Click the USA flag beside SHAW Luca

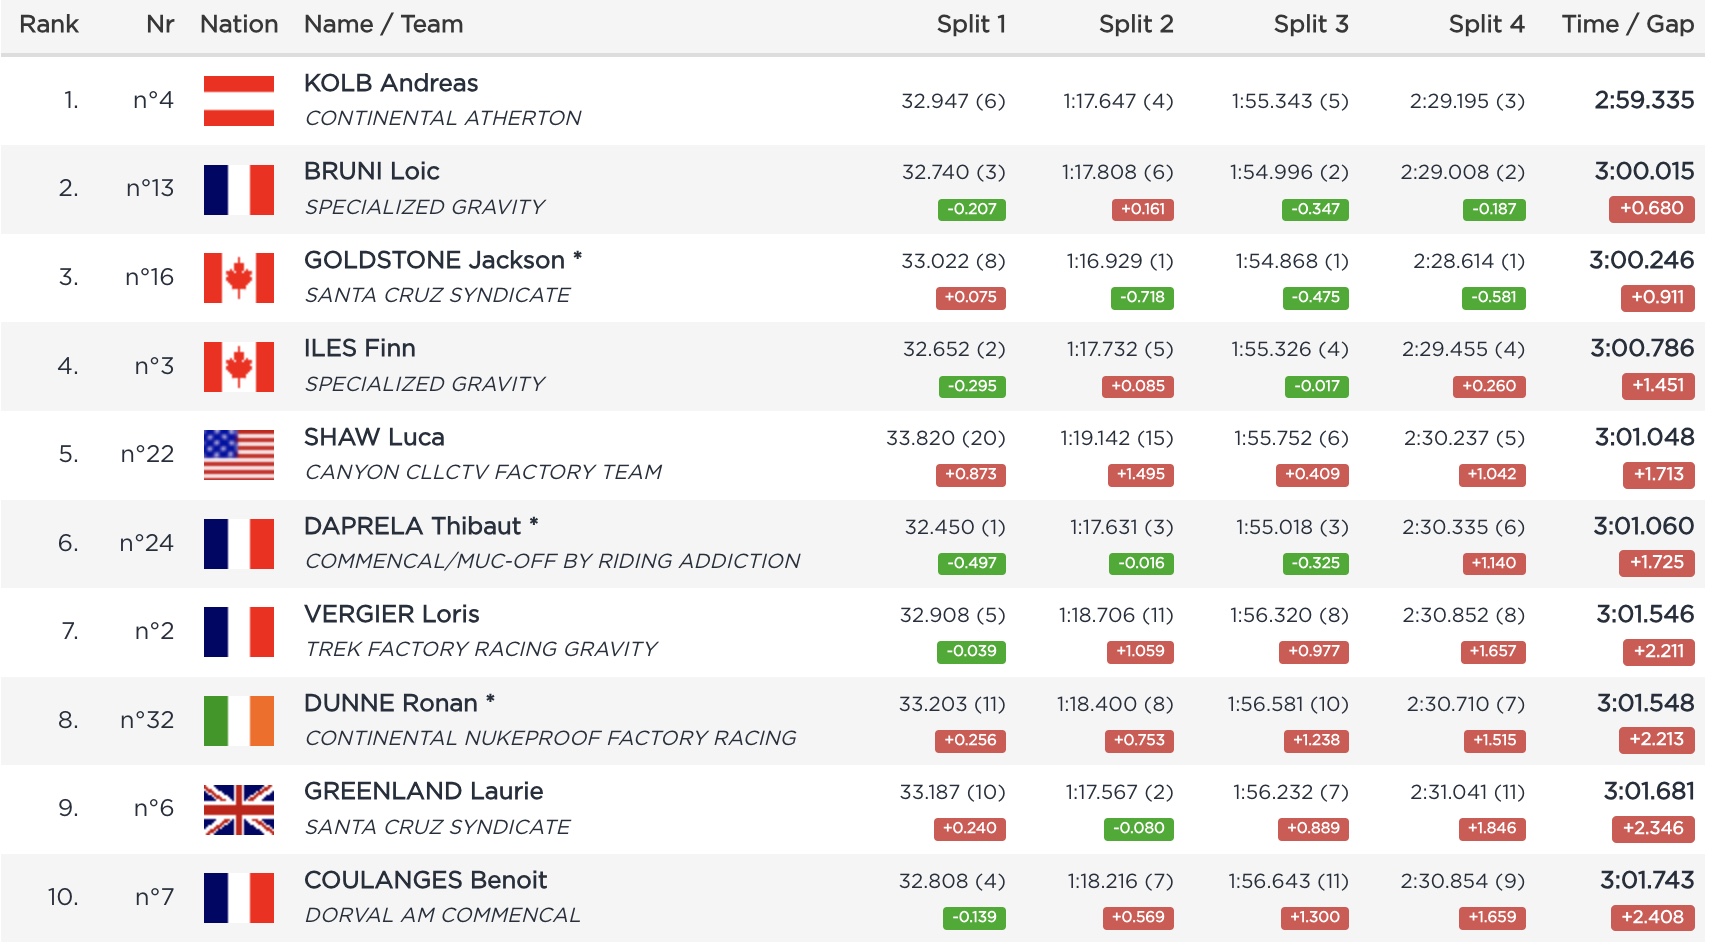[x=238, y=455]
